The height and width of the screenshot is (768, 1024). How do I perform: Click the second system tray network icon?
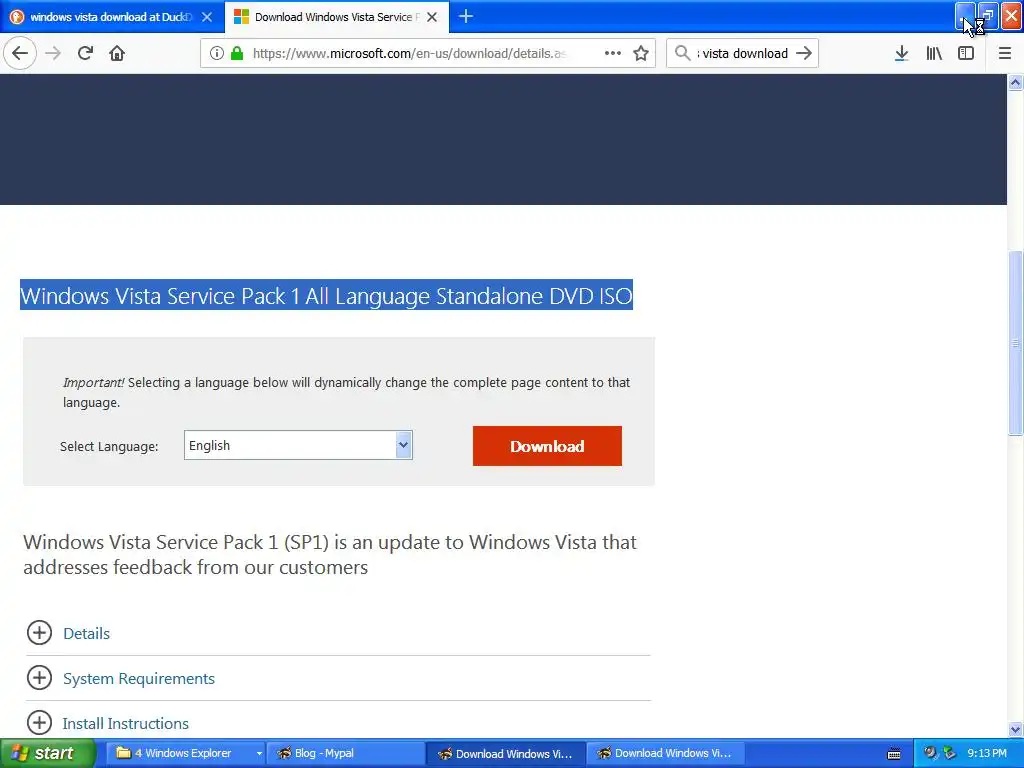(950, 753)
